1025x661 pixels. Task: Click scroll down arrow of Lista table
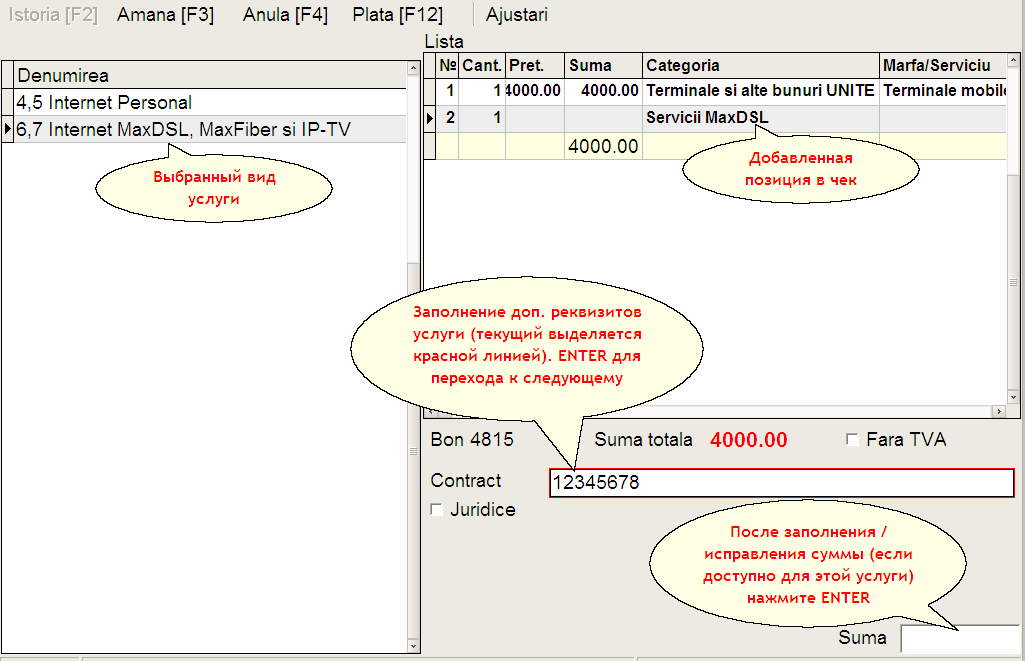pos(1013,397)
